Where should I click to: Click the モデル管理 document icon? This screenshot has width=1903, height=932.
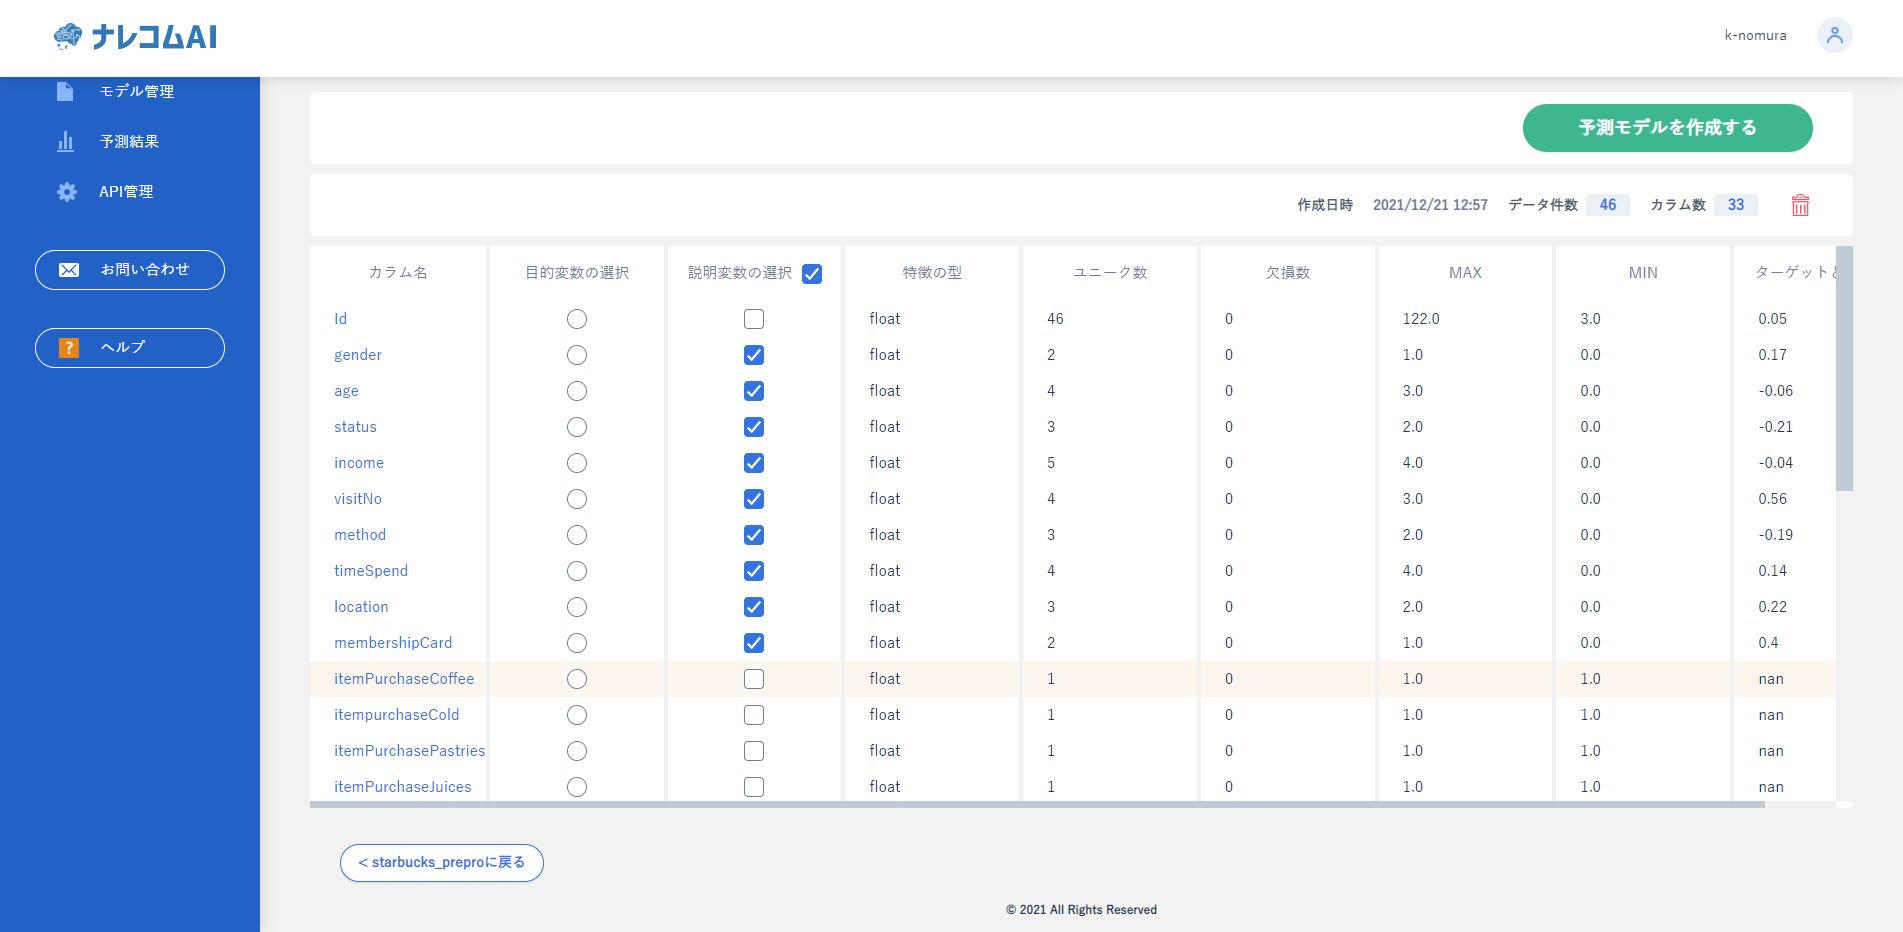tap(66, 91)
